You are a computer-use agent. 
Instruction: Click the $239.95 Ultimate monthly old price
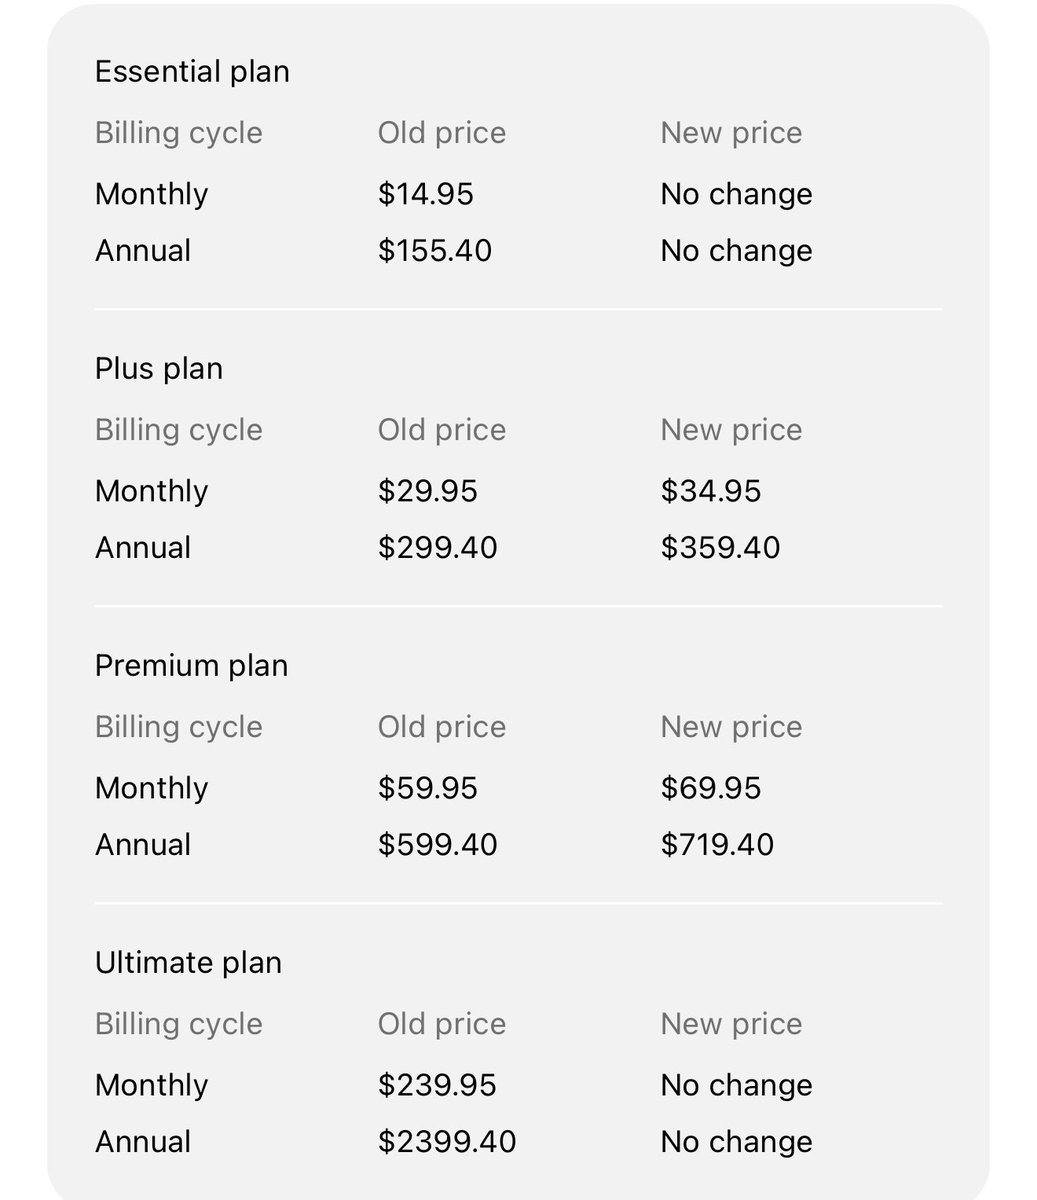pyautogui.click(x=437, y=1085)
